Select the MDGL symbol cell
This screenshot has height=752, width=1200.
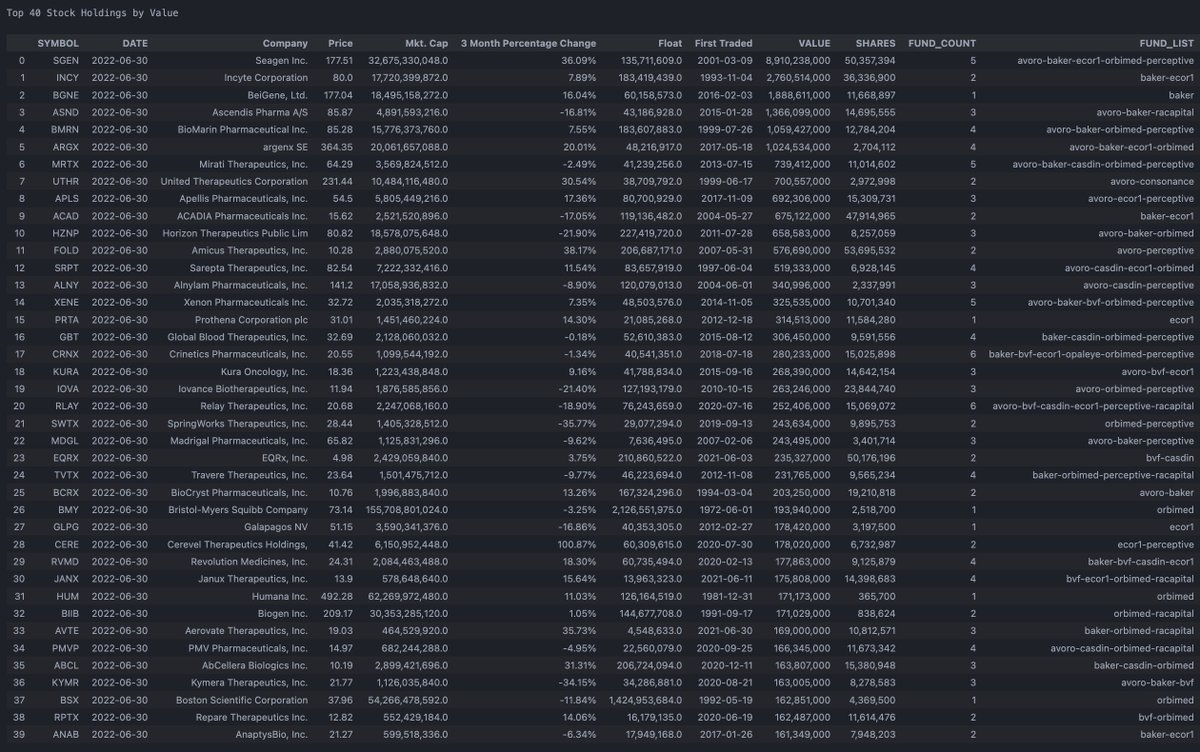(64, 439)
